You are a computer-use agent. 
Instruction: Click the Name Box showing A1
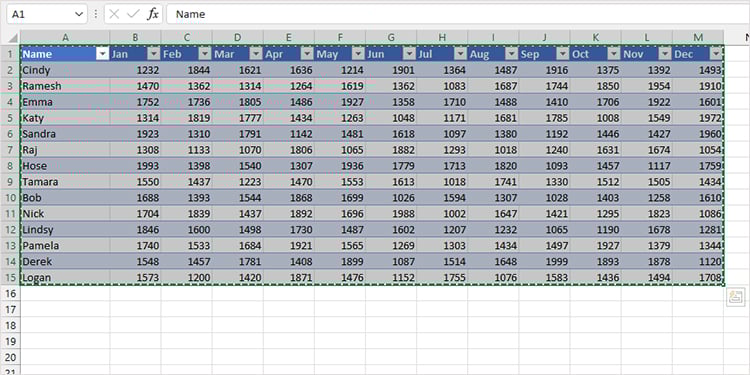click(41, 14)
